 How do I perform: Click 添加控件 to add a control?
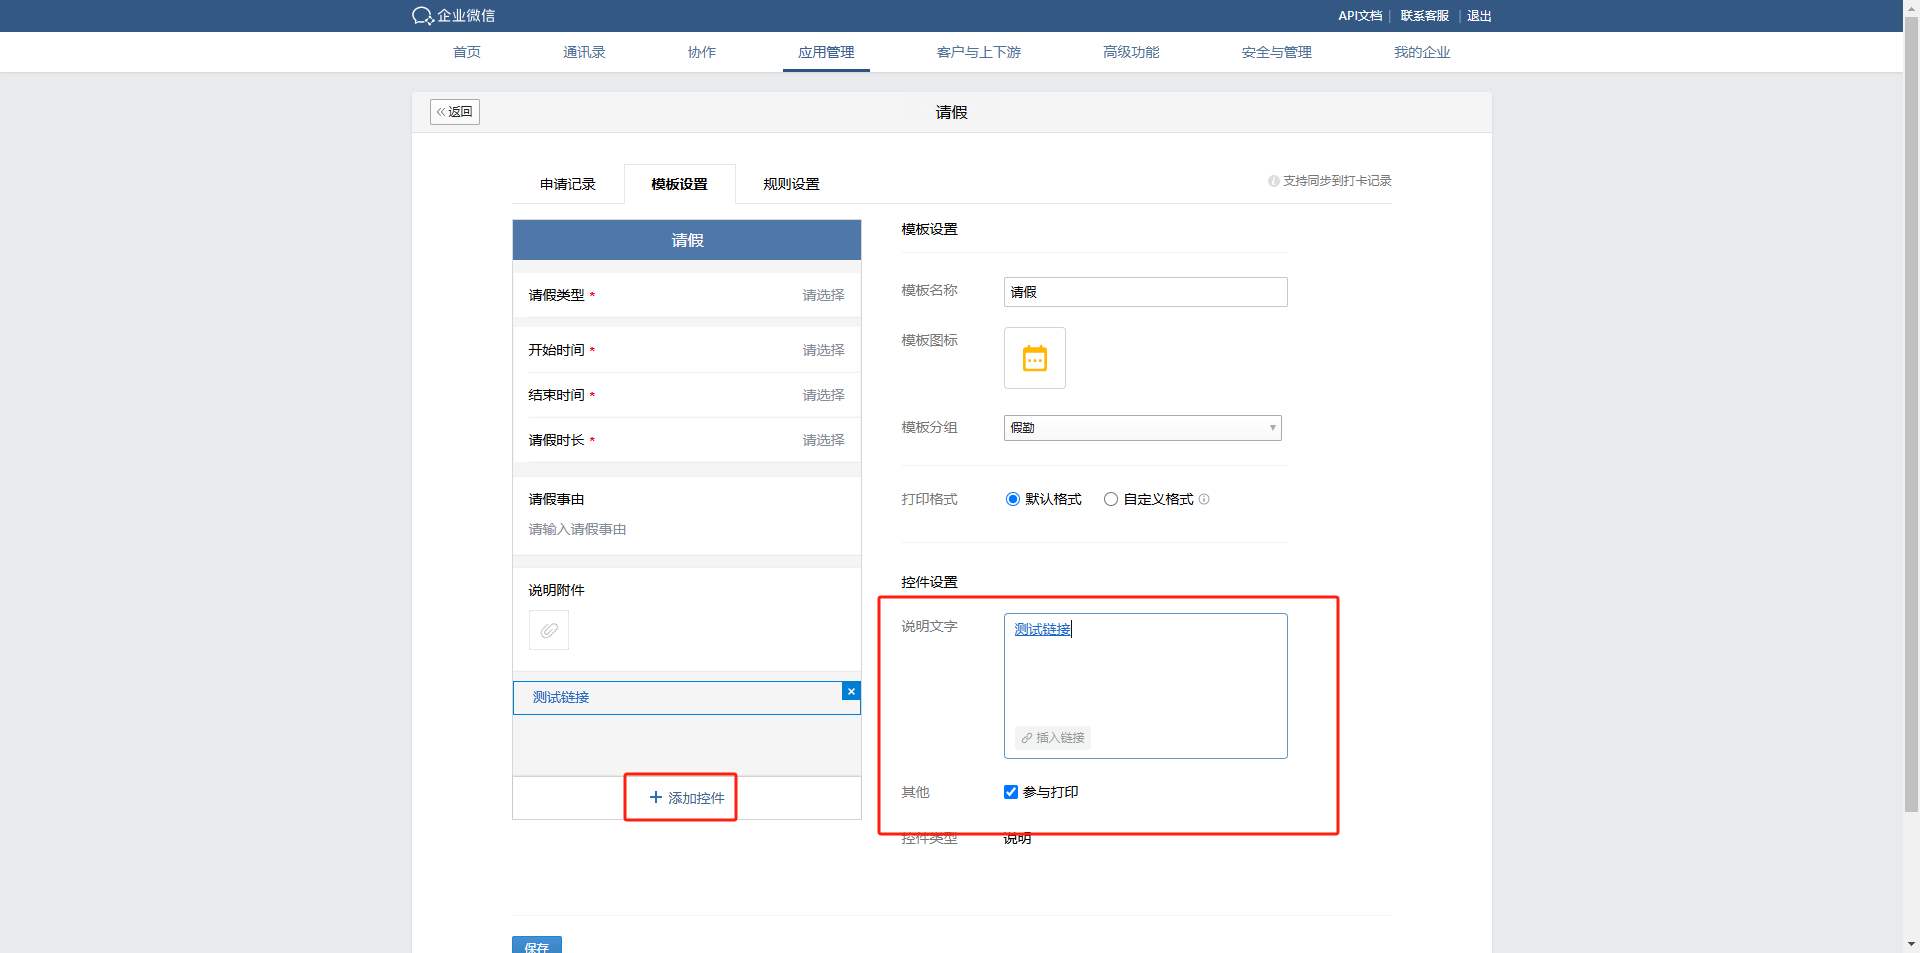pos(687,798)
